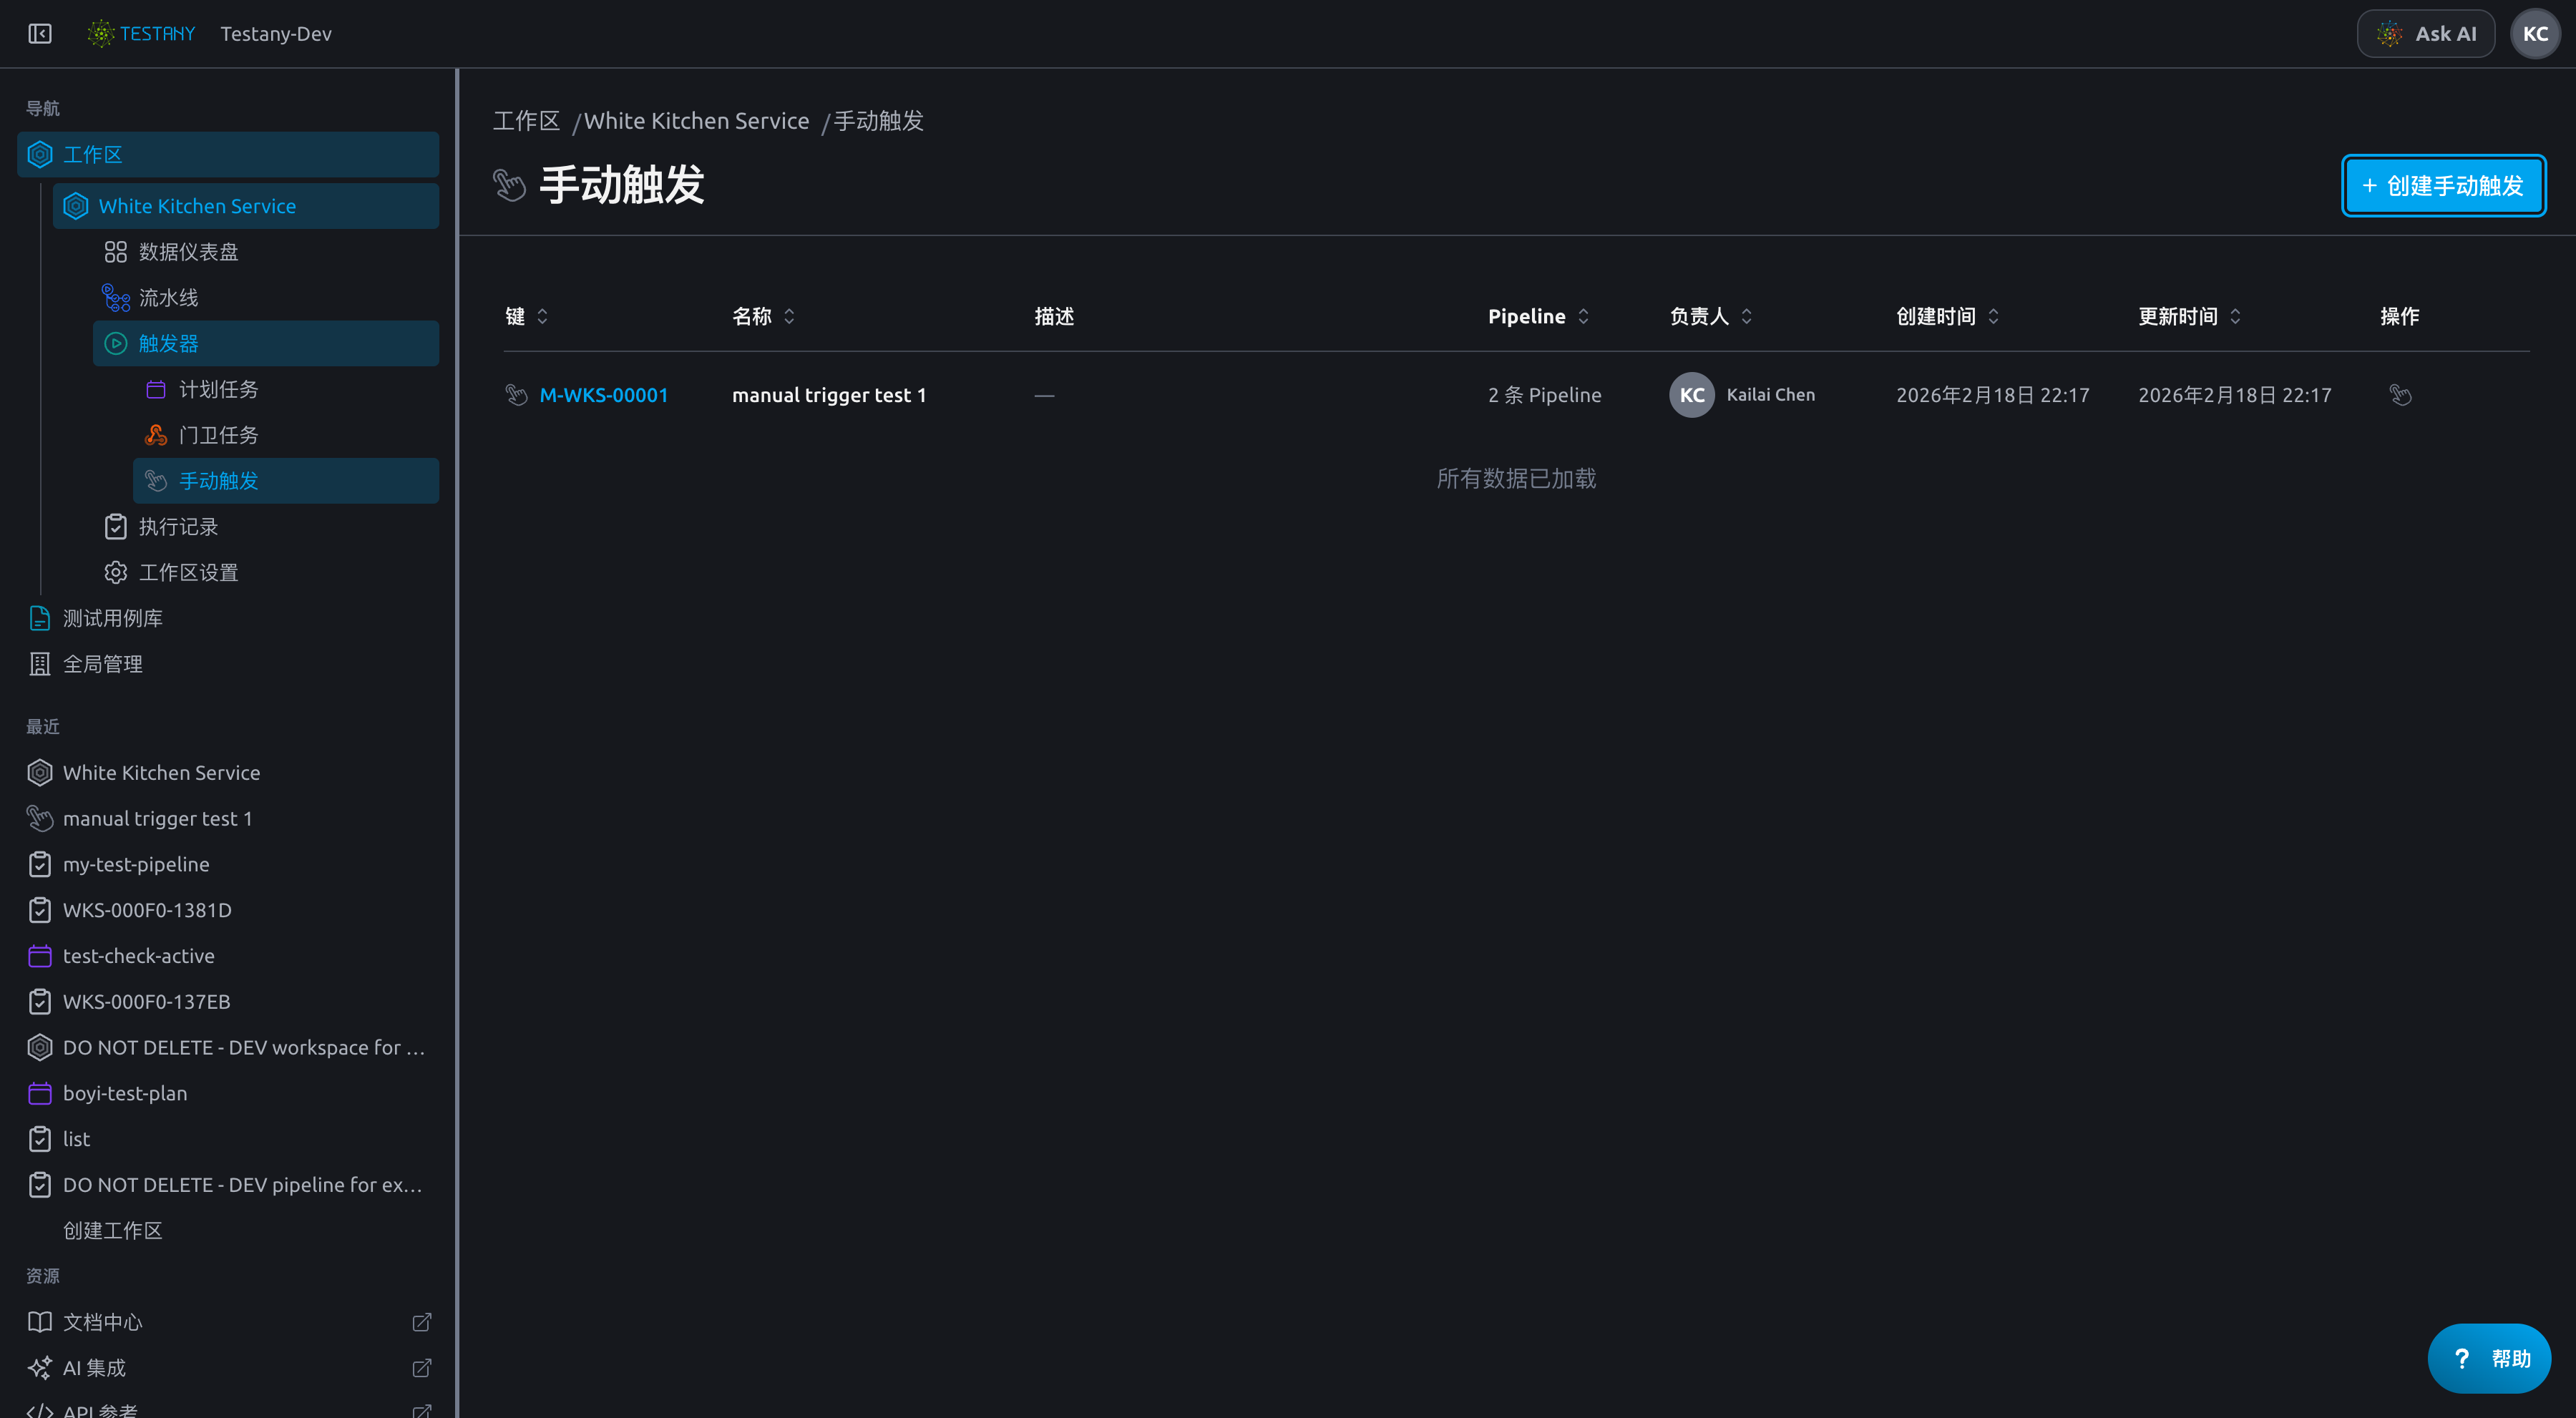Image resolution: width=2576 pixels, height=1418 pixels.
Task: Open 执行记录 execution records
Action: point(178,527)
